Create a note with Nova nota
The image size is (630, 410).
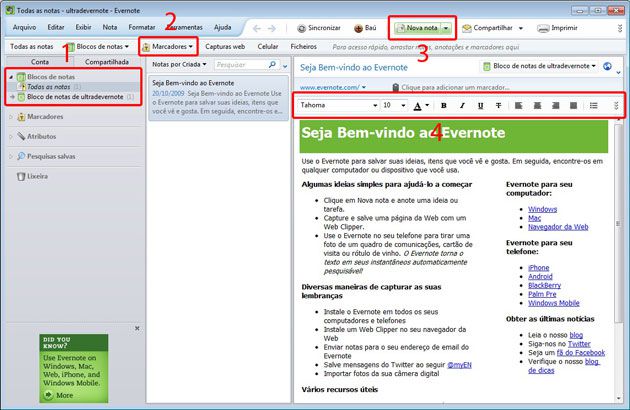(x=417, y=28)
